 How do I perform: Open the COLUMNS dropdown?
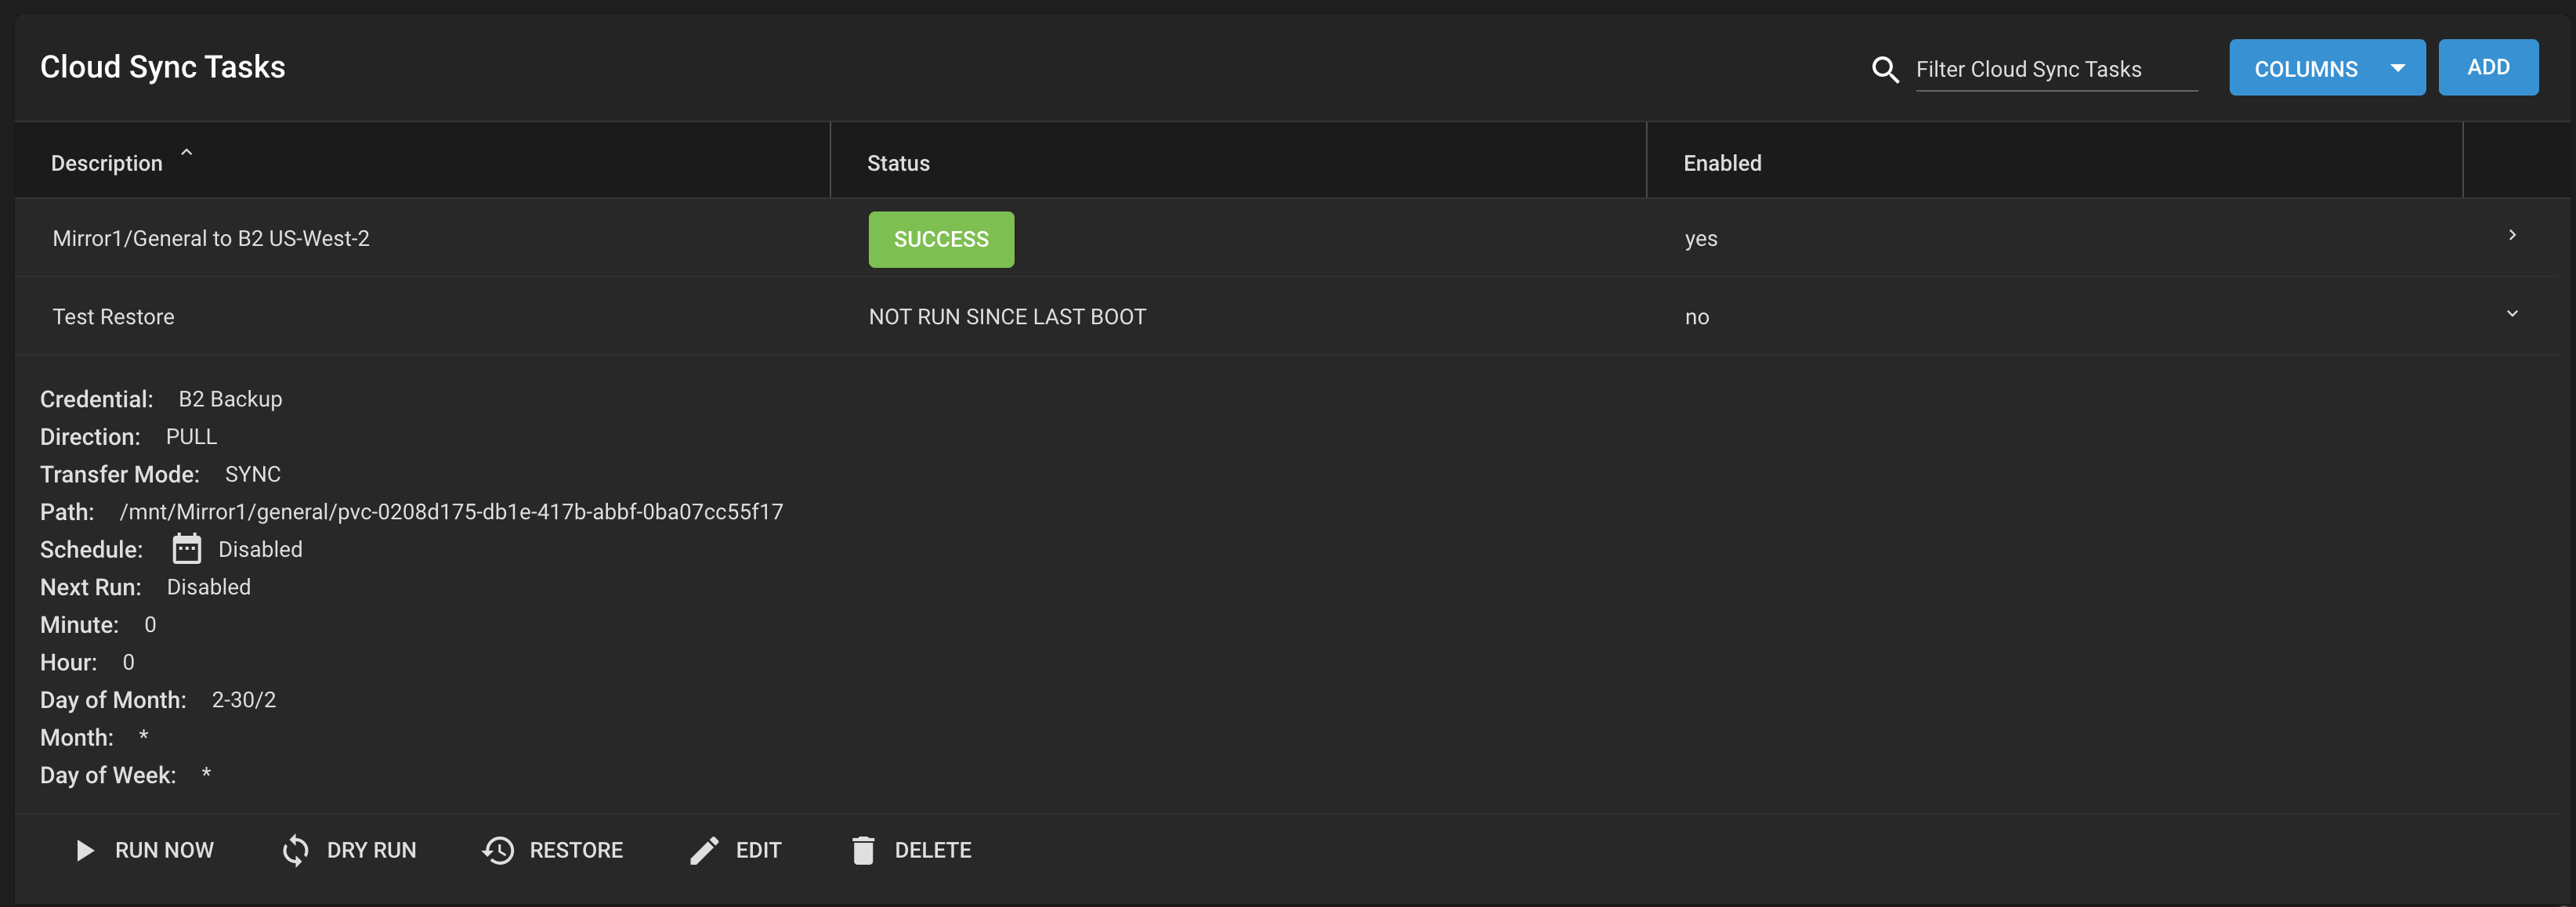(2327, 67)
